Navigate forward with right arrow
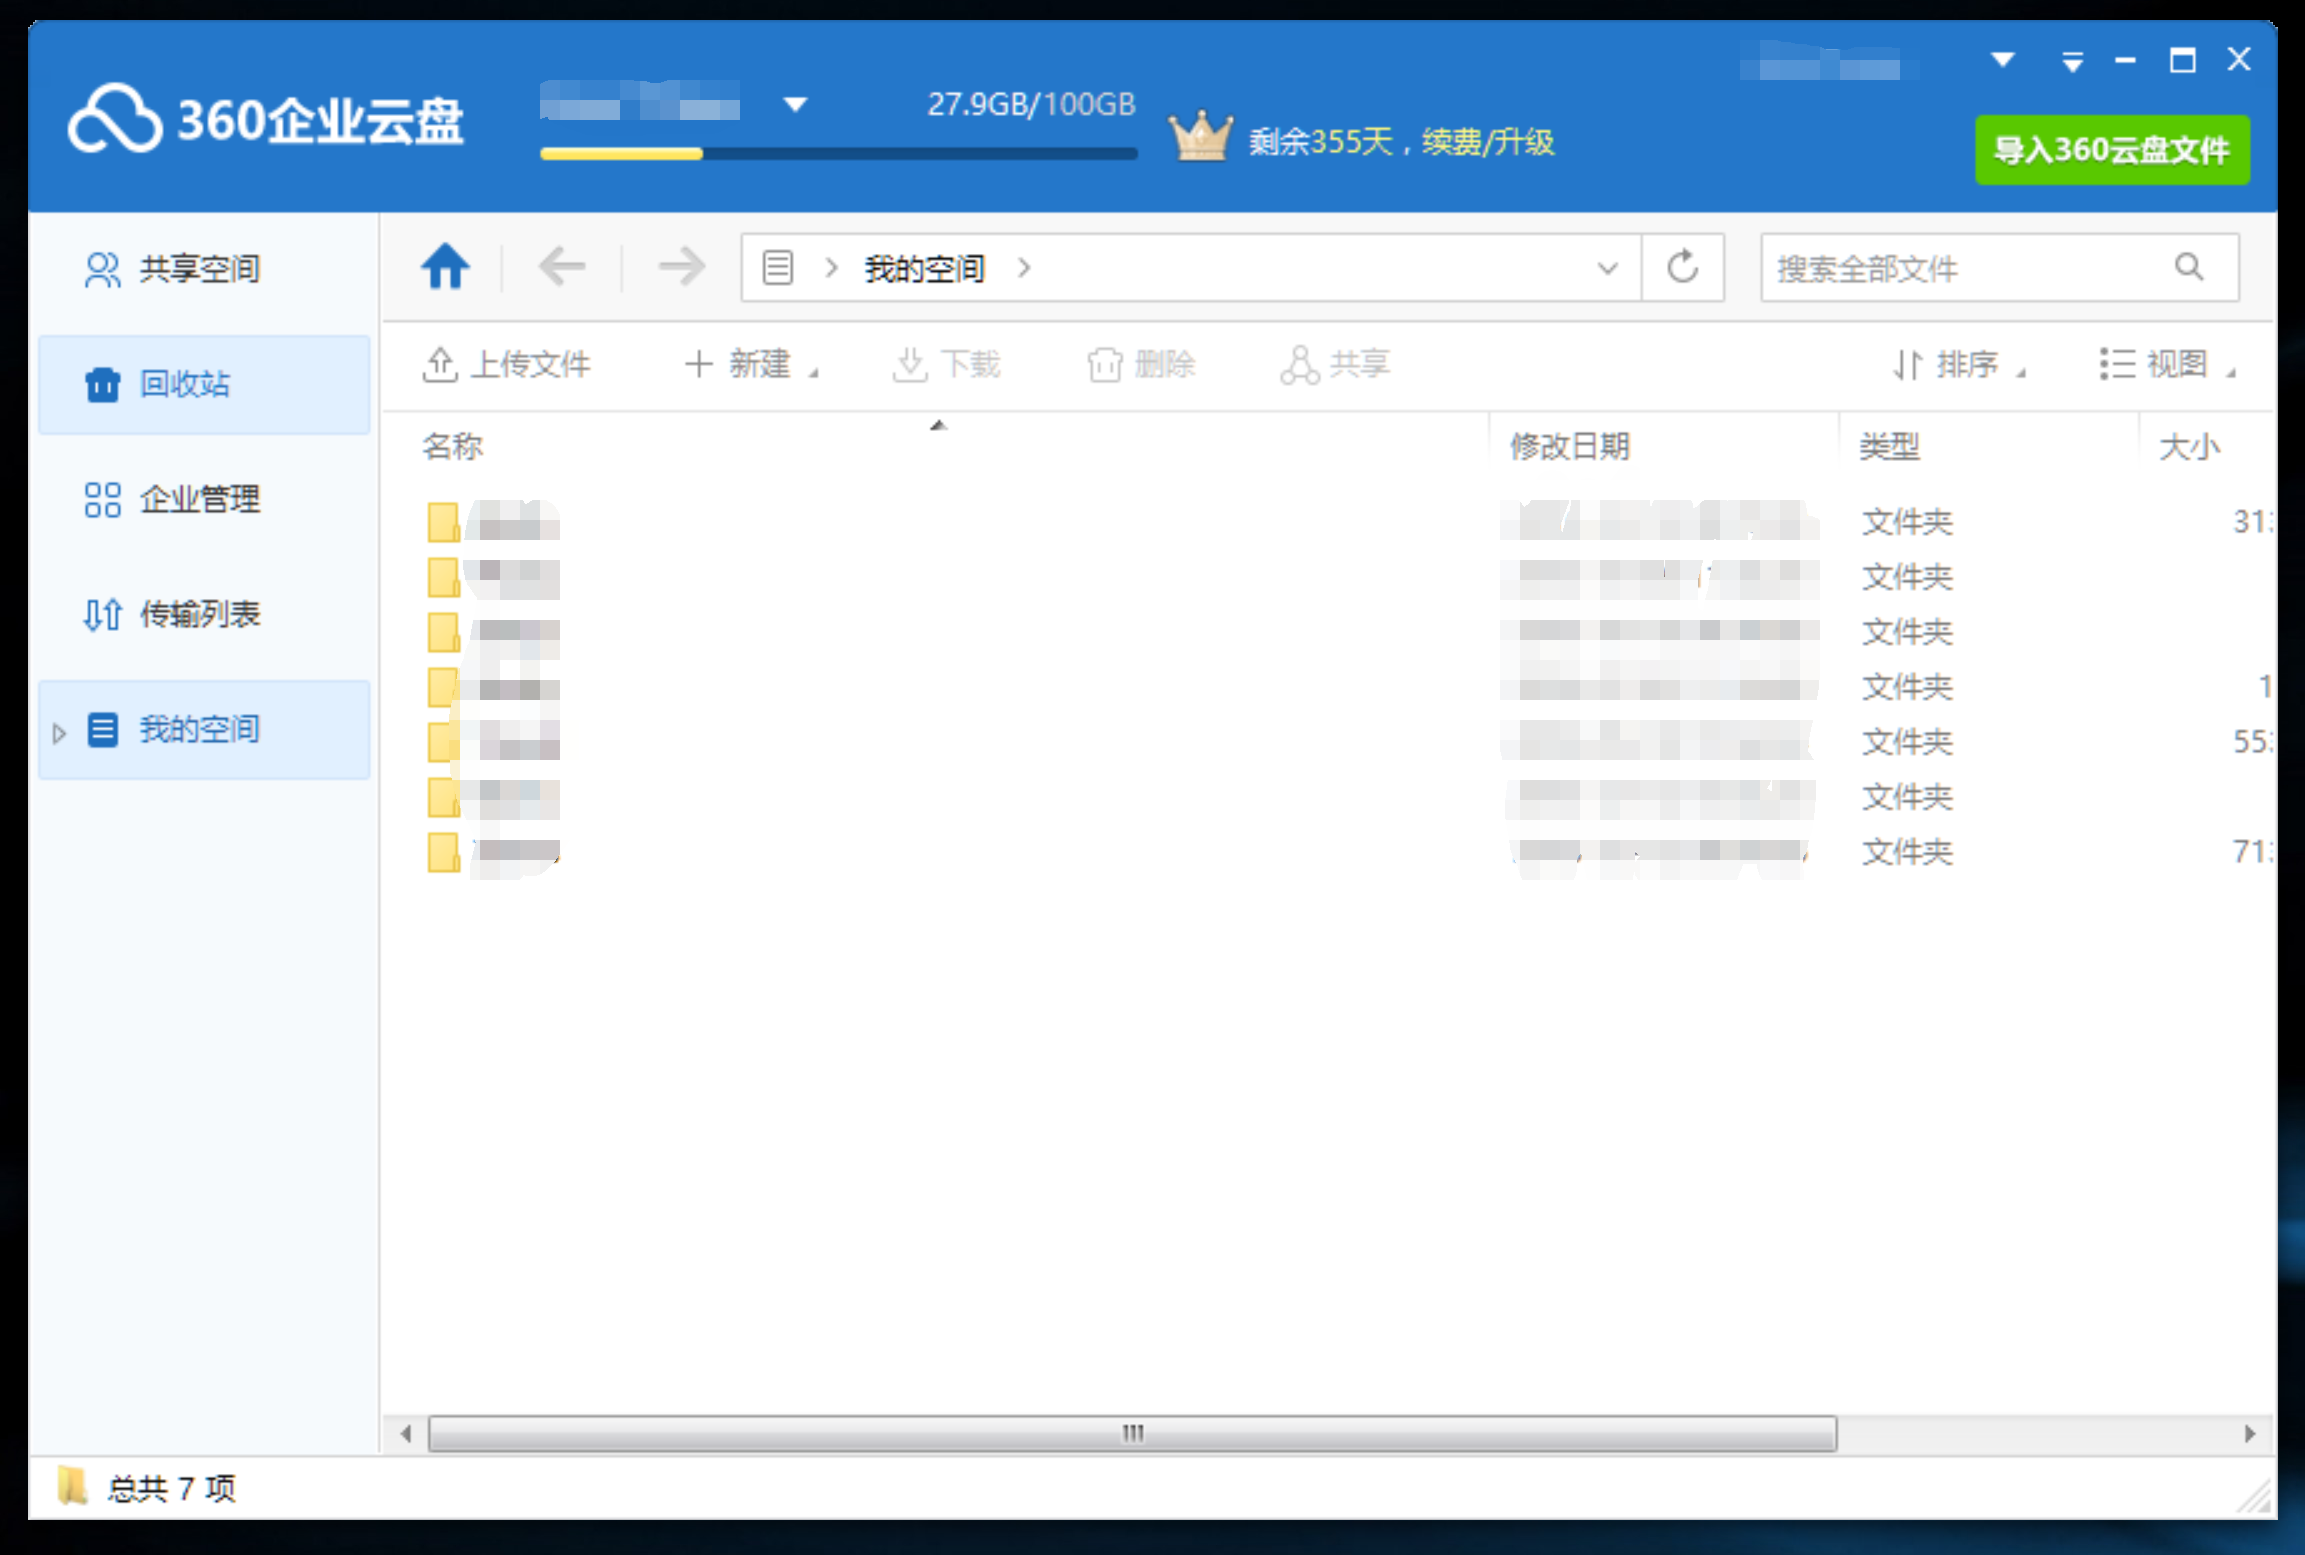 (x=682, y=267)
